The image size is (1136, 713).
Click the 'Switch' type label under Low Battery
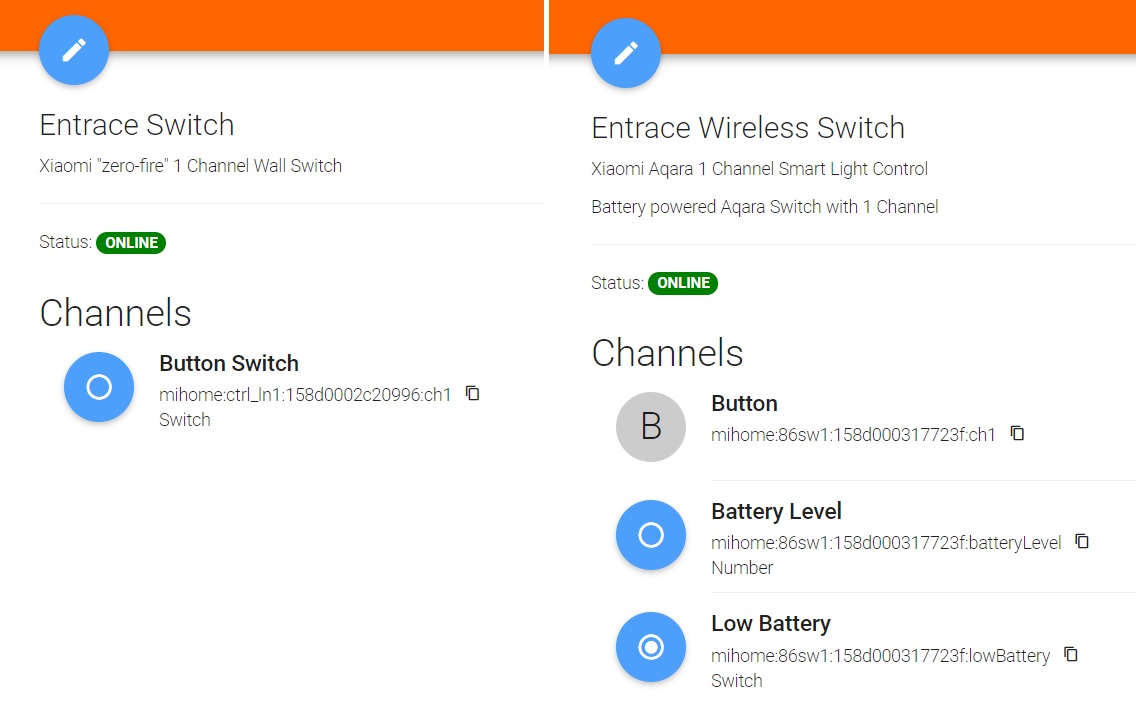[737, 681]
